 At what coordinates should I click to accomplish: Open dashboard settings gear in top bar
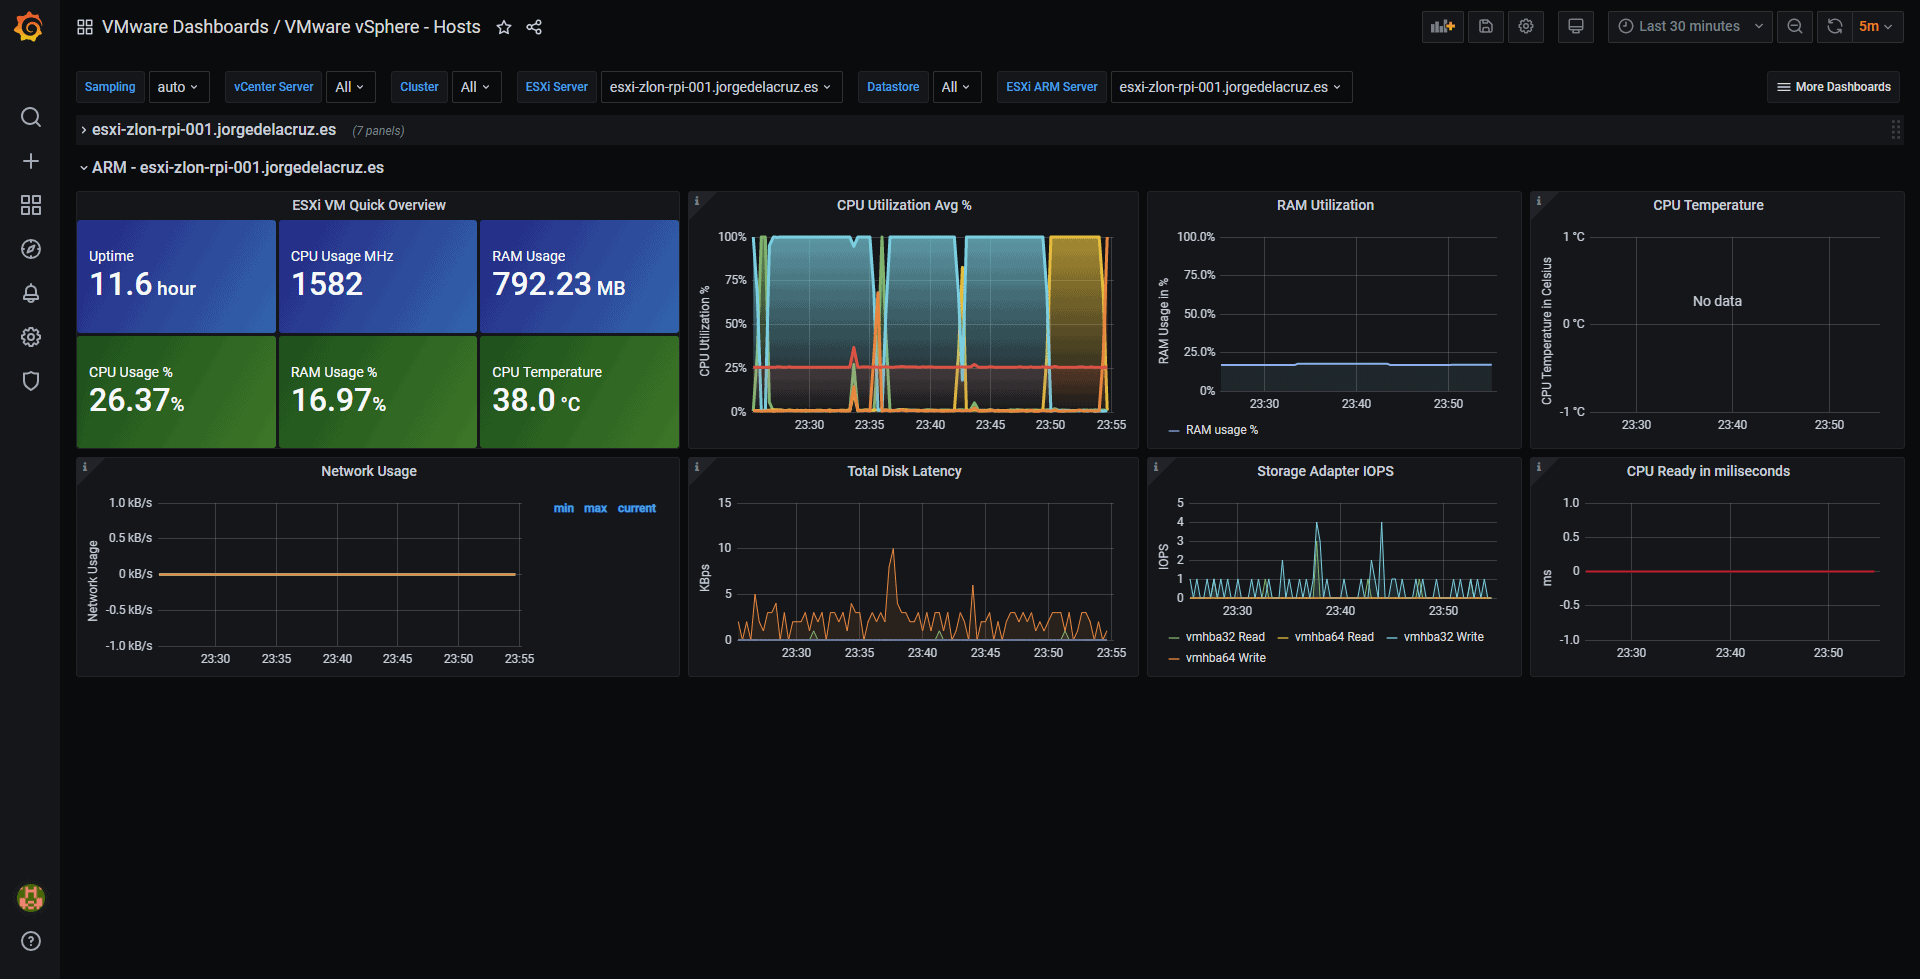(x=1526, y=27)
